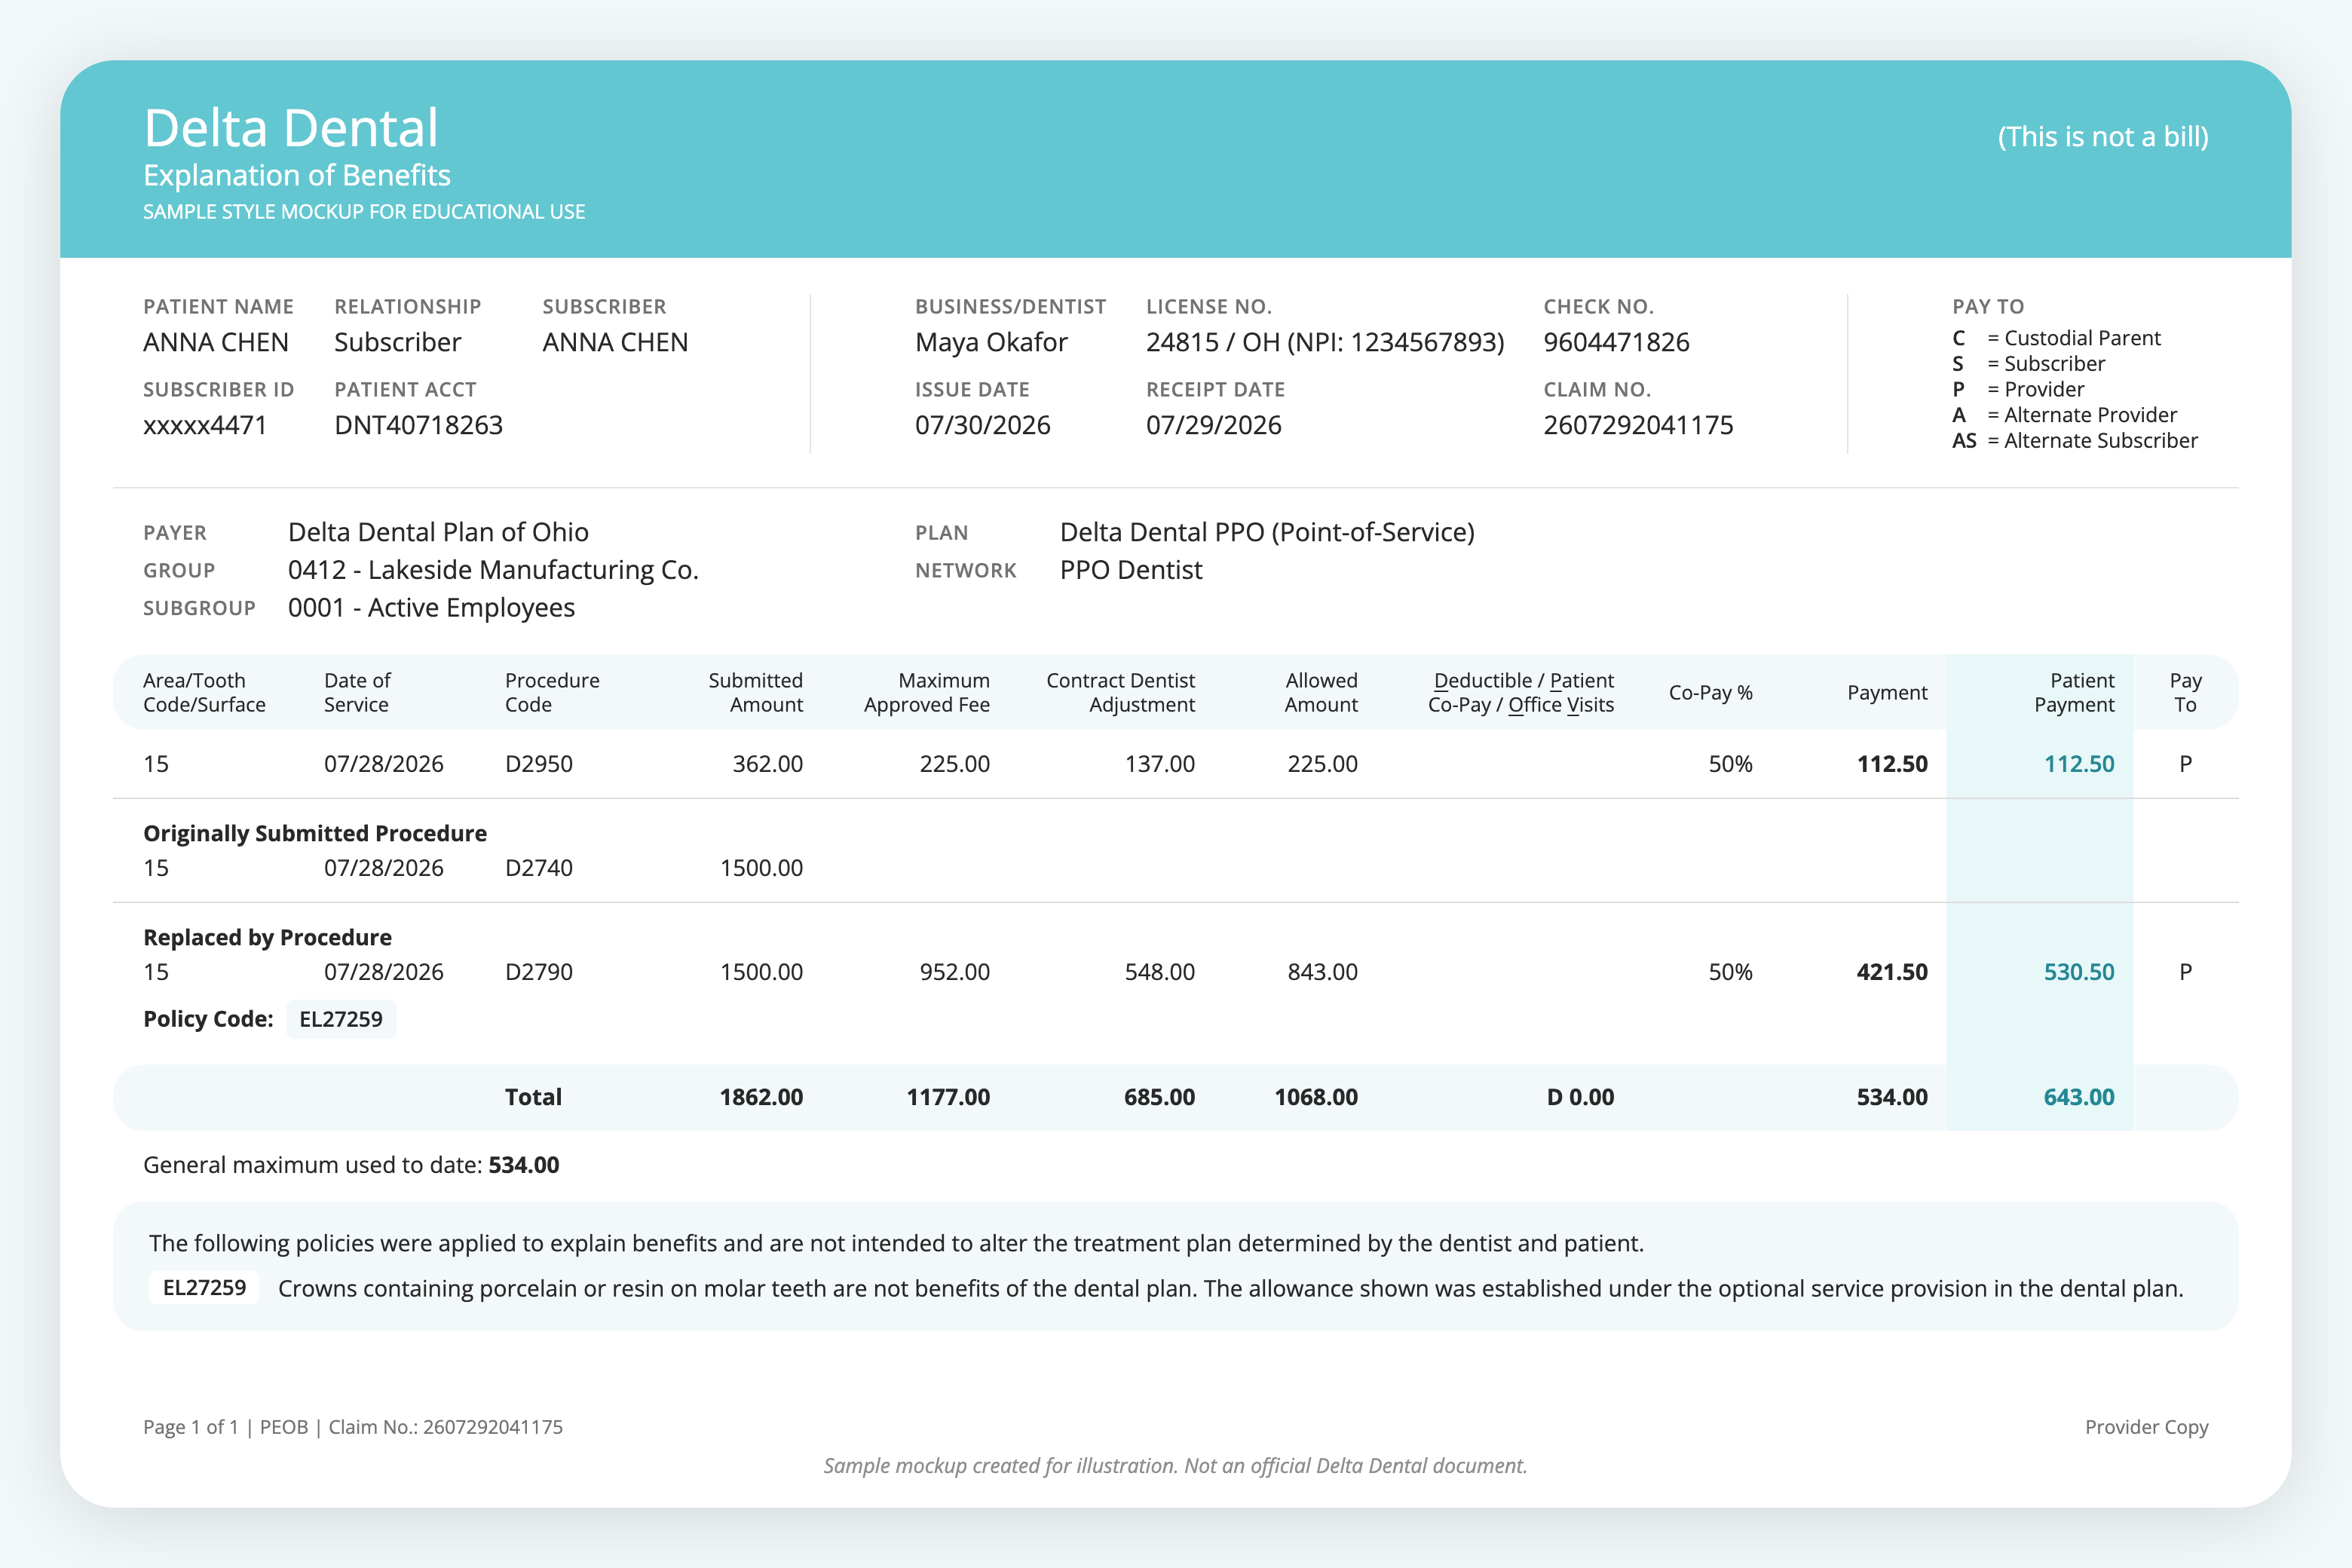
Task: Select procedure code 'D2740'
Action: 539,868
